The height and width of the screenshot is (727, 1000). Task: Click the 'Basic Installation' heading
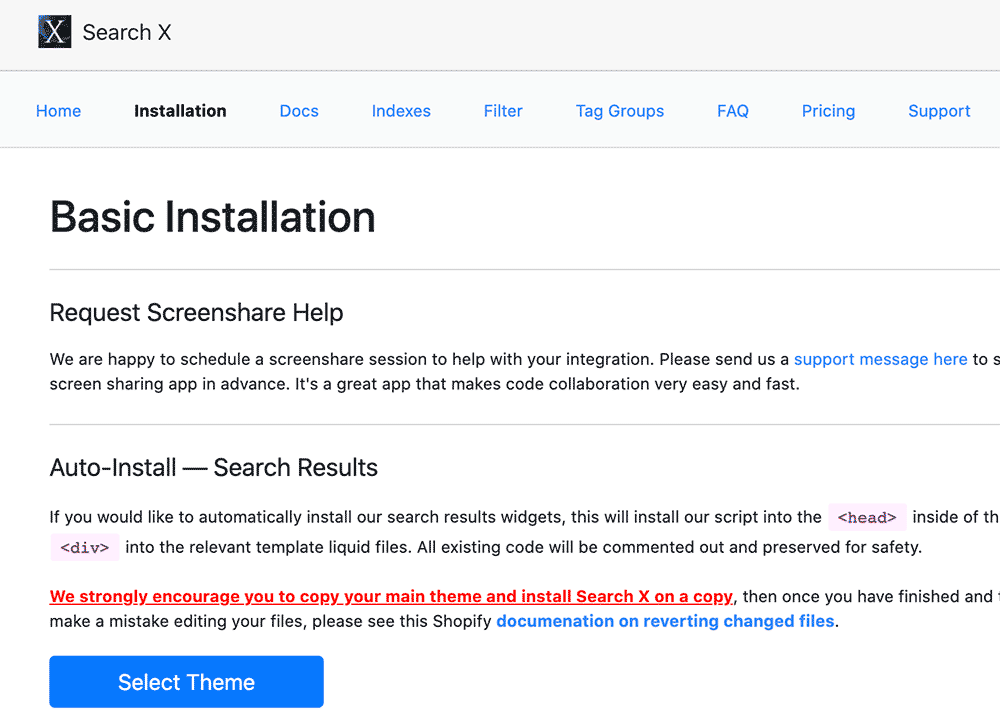[212, 217]
